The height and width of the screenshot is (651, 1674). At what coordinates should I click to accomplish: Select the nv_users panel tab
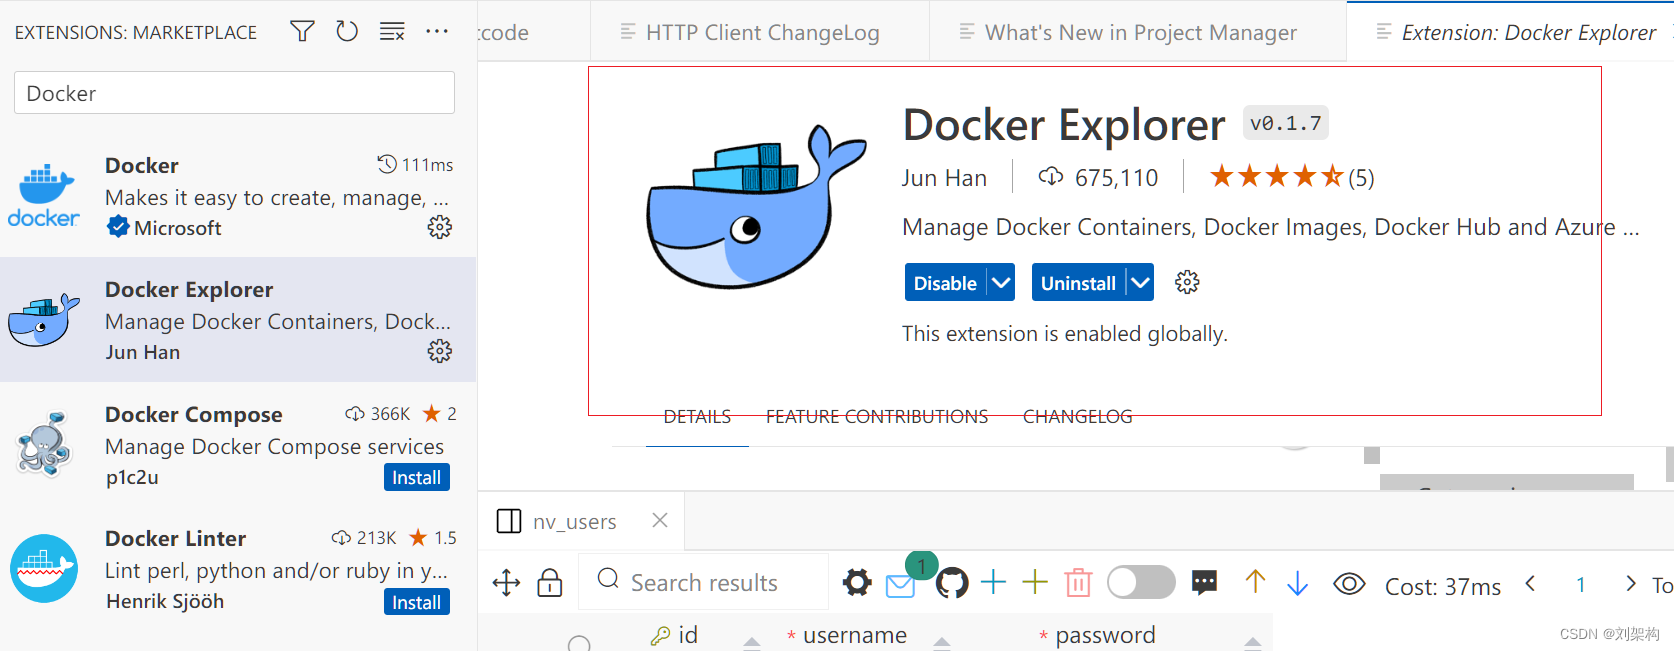[x=574, y=522]
